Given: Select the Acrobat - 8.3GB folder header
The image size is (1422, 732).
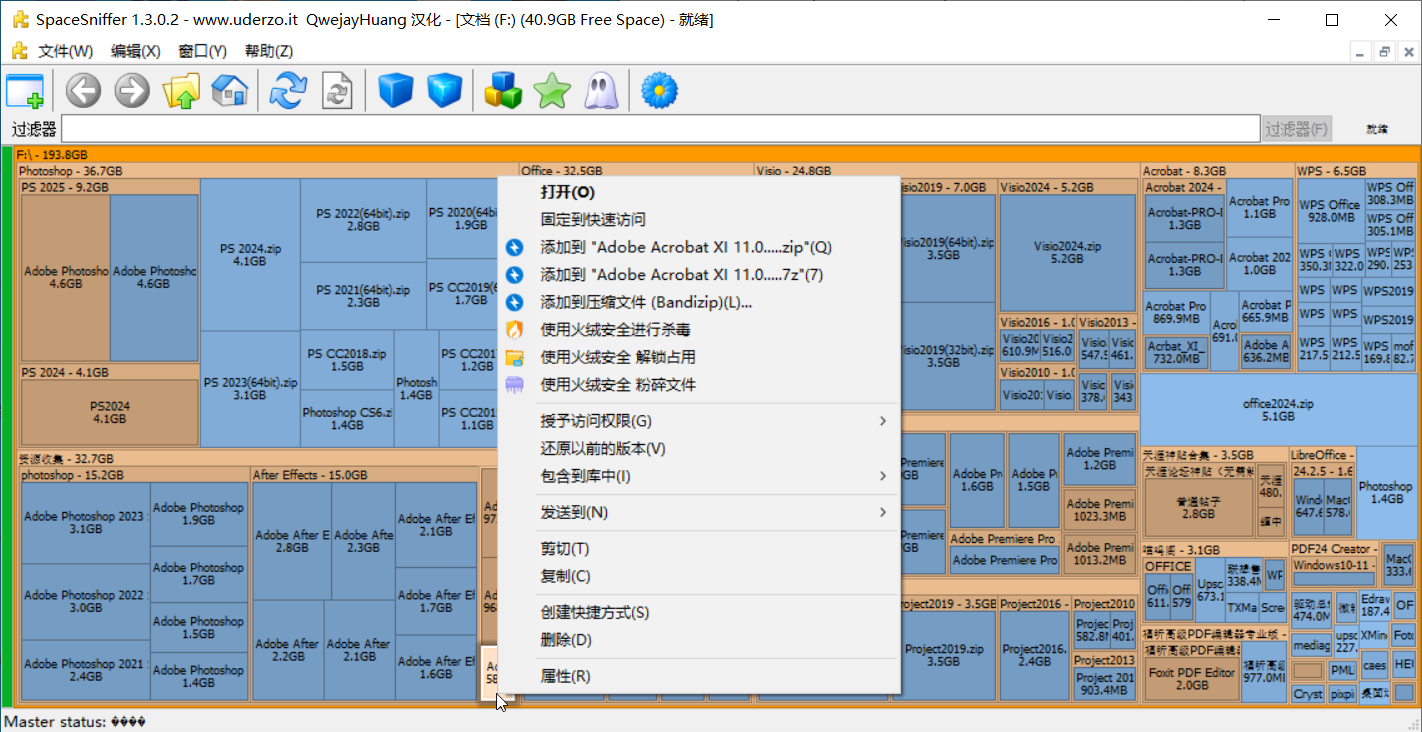Looking at the screenshot, I should pyautogui.click(x=1217, y=171).
